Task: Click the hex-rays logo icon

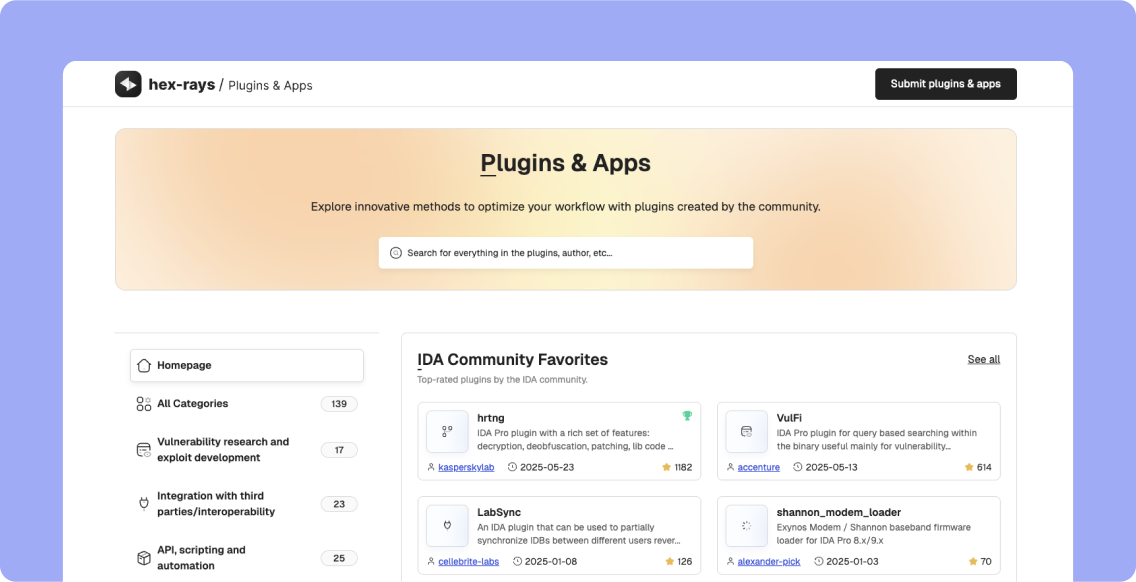Action: pos(128,84)
